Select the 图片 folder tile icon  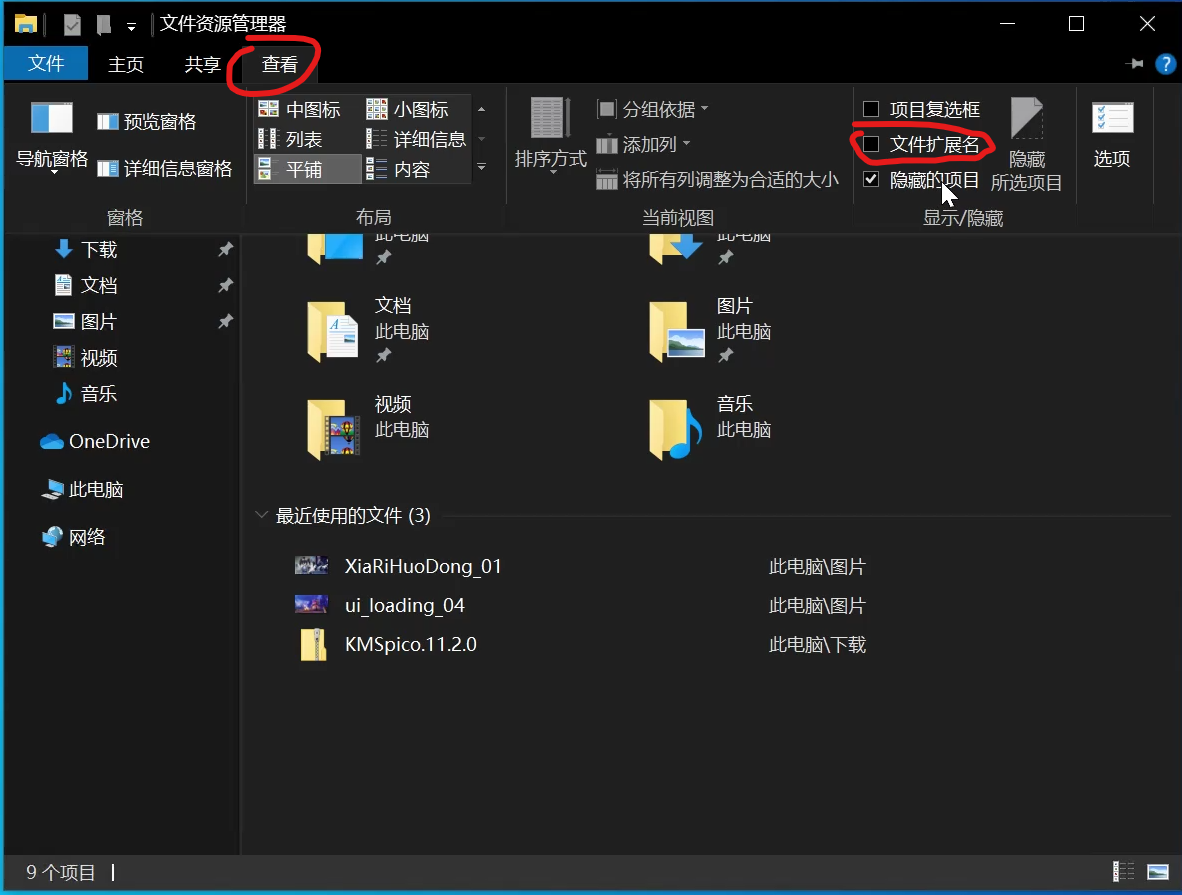tap(676, 331)
